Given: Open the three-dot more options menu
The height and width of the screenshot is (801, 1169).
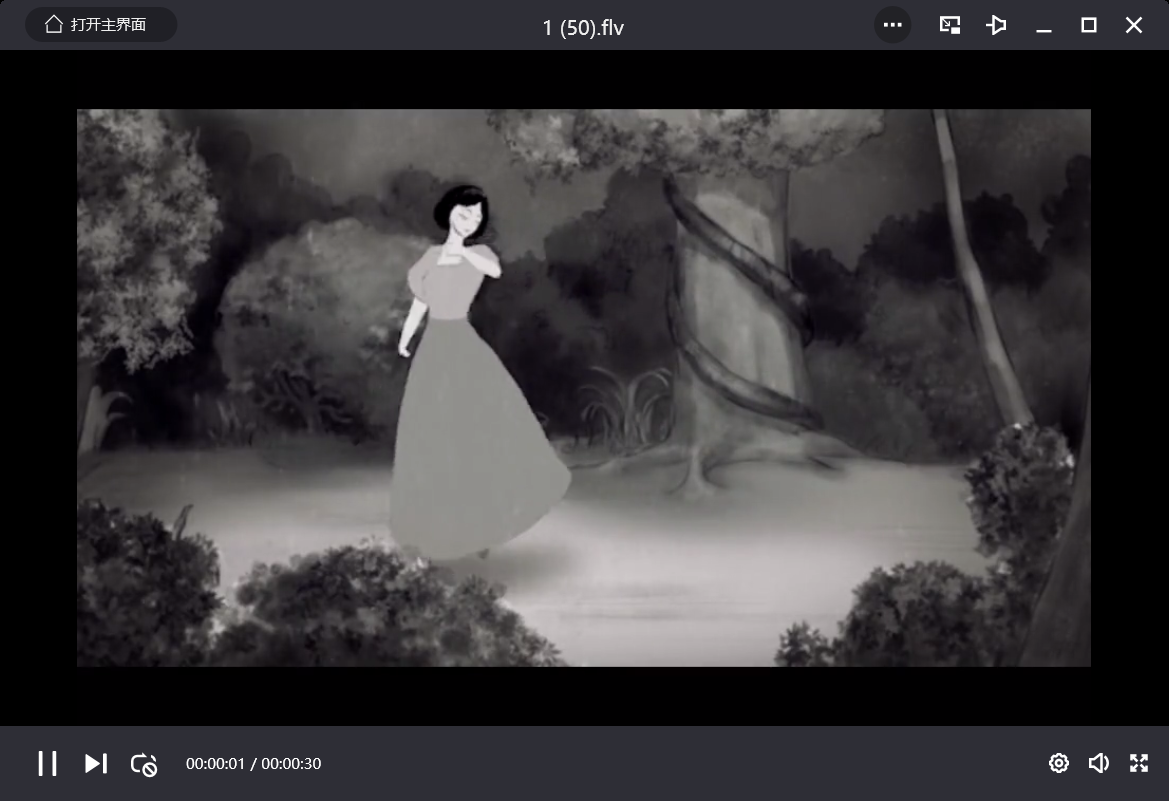Looking at the screenshot, I should (x=892, y=25).
